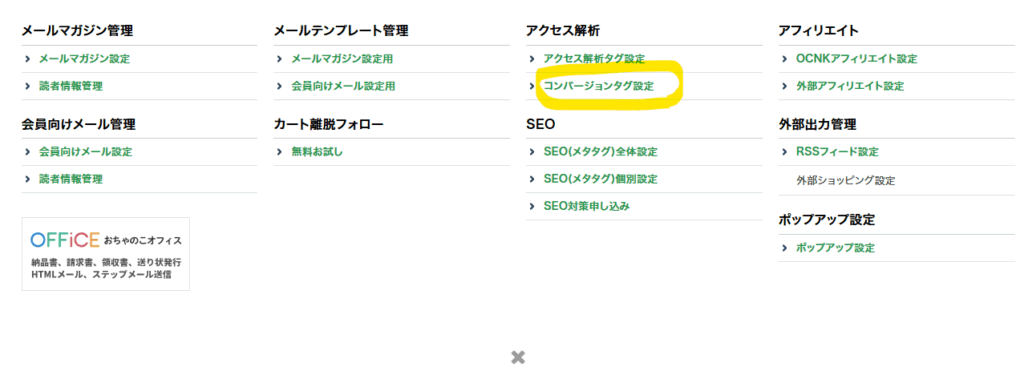The width and height of the screenshot is (1024, 375).
Task: Click the arrow next to アクセス解析タグ設定
Action: [532, 59]
